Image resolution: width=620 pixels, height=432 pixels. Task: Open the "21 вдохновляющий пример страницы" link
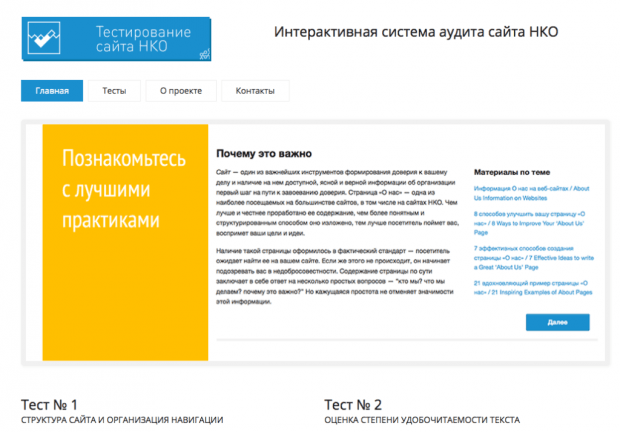(x=530, y=289)
